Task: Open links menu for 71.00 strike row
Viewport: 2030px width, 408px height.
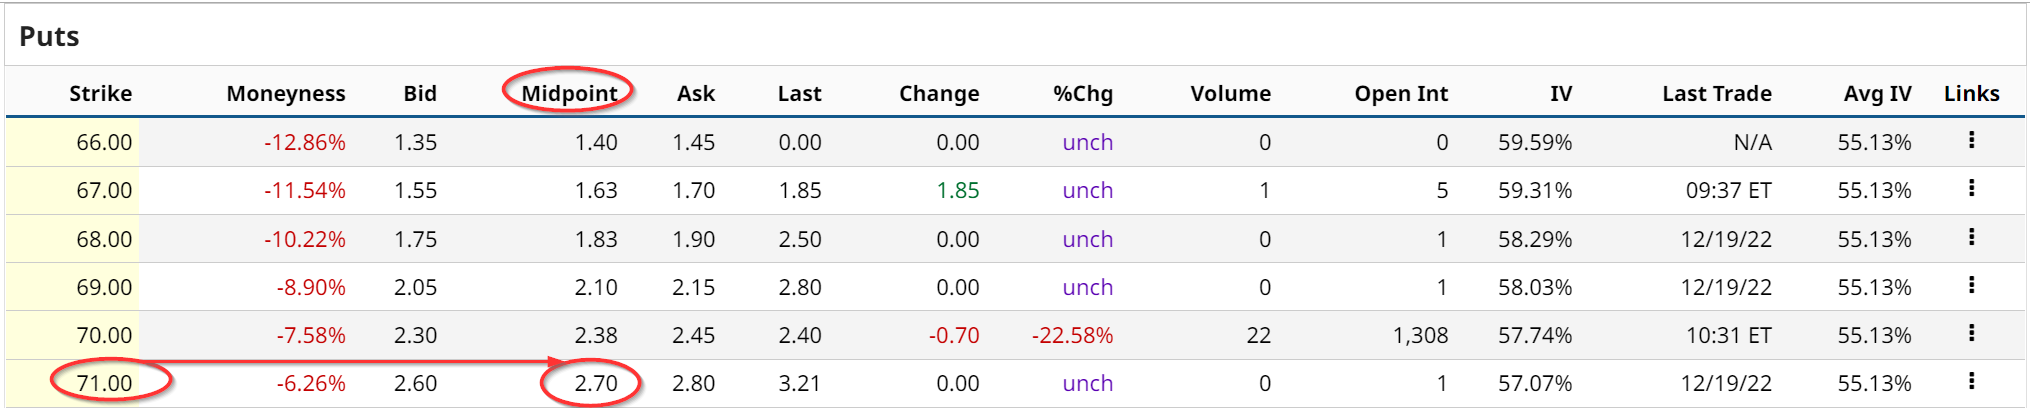Action: tap(1971, 381)
